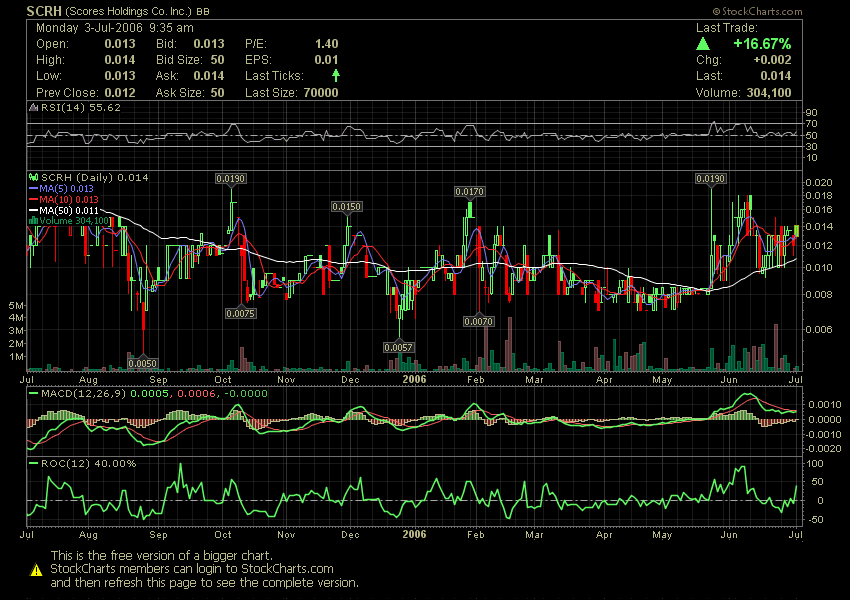Click the EPS value 0.01

[x=326, y=60]
